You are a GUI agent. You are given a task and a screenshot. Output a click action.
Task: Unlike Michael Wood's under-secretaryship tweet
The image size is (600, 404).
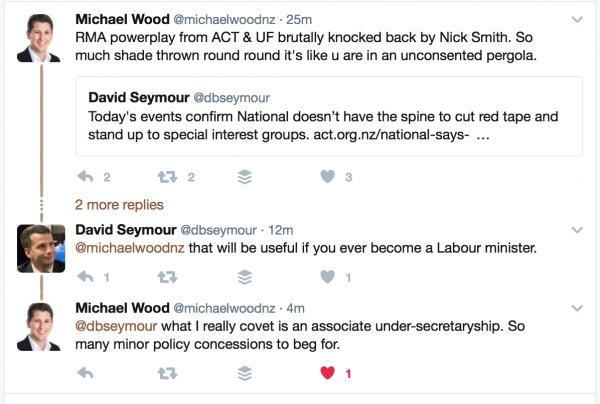[324, 373]
